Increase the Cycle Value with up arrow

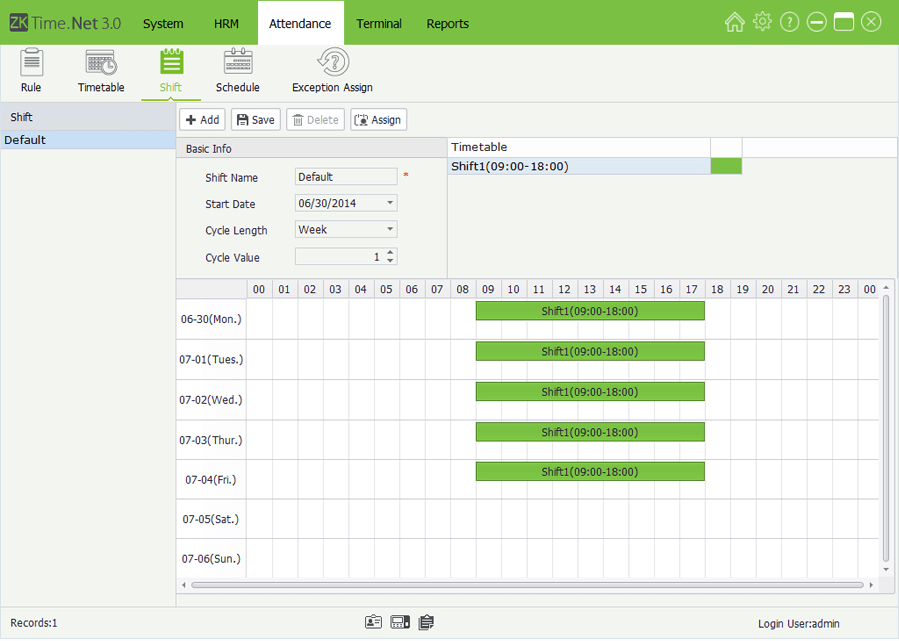click(x=390, y=252)
